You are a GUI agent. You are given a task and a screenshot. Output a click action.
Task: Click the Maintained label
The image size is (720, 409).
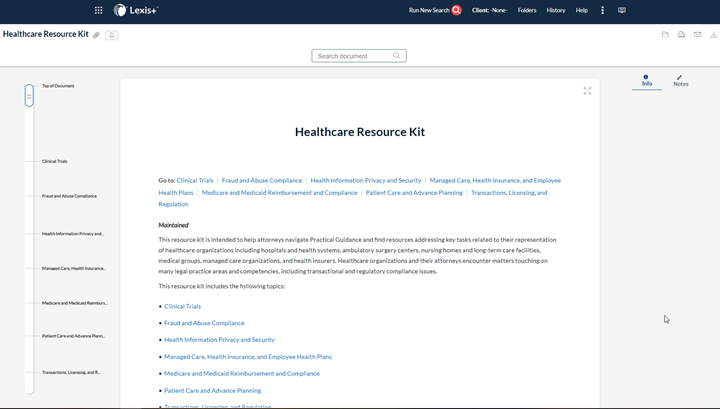tap(173, 225)
